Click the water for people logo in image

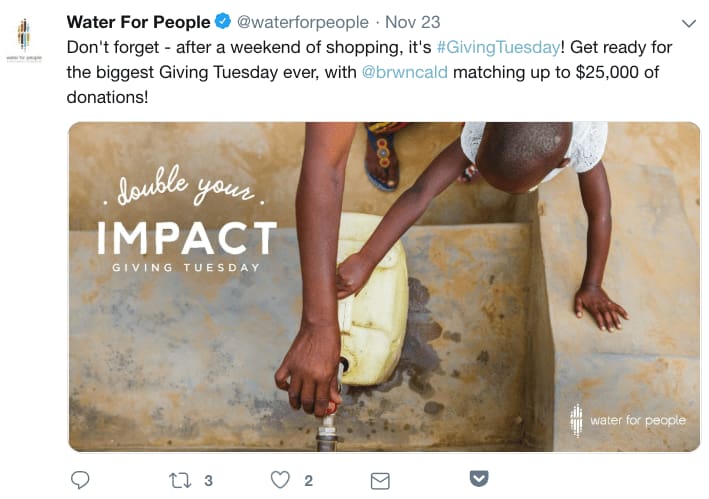click(628, 420)
